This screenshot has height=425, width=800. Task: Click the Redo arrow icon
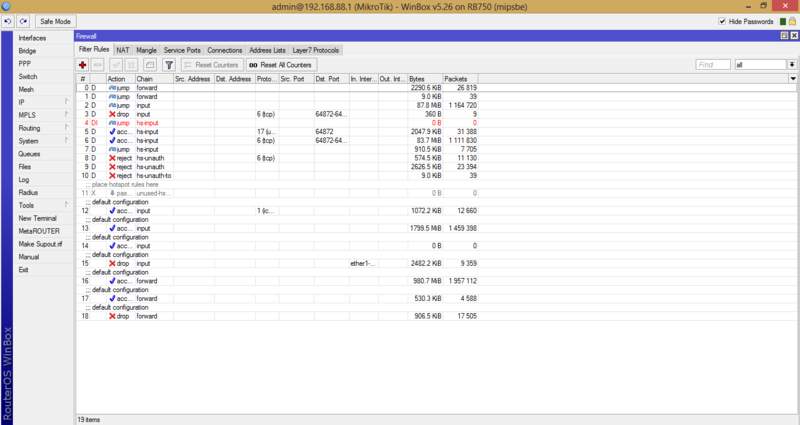click(23, 21)
